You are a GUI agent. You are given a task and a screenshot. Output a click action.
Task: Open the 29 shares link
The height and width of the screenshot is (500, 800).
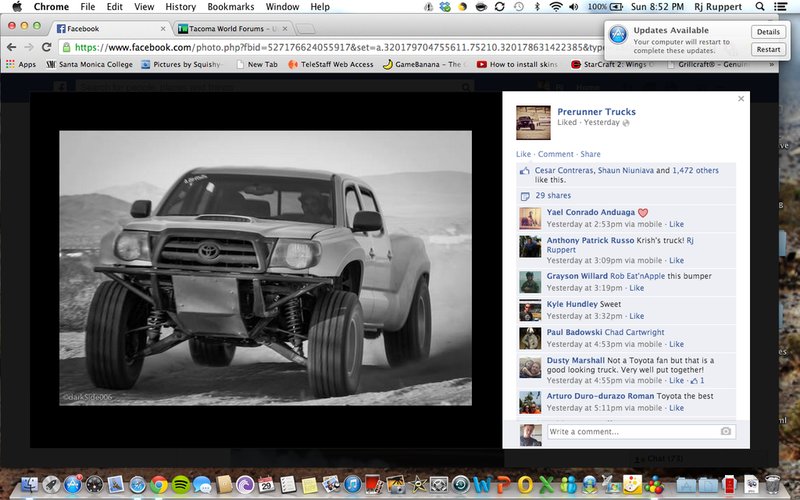[553, 195]
